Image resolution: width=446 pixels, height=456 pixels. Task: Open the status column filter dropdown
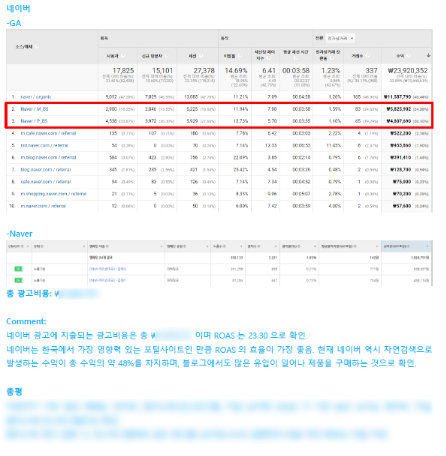coord(83,247)
